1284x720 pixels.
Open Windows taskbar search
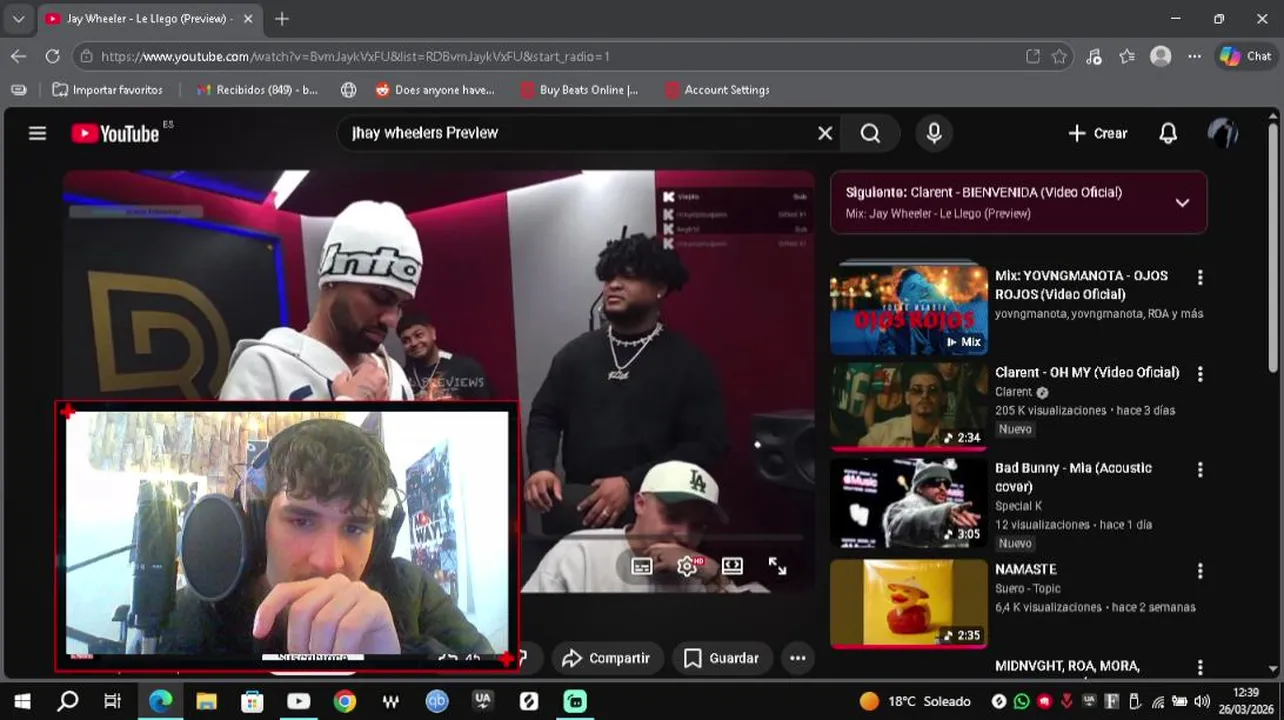68,701
